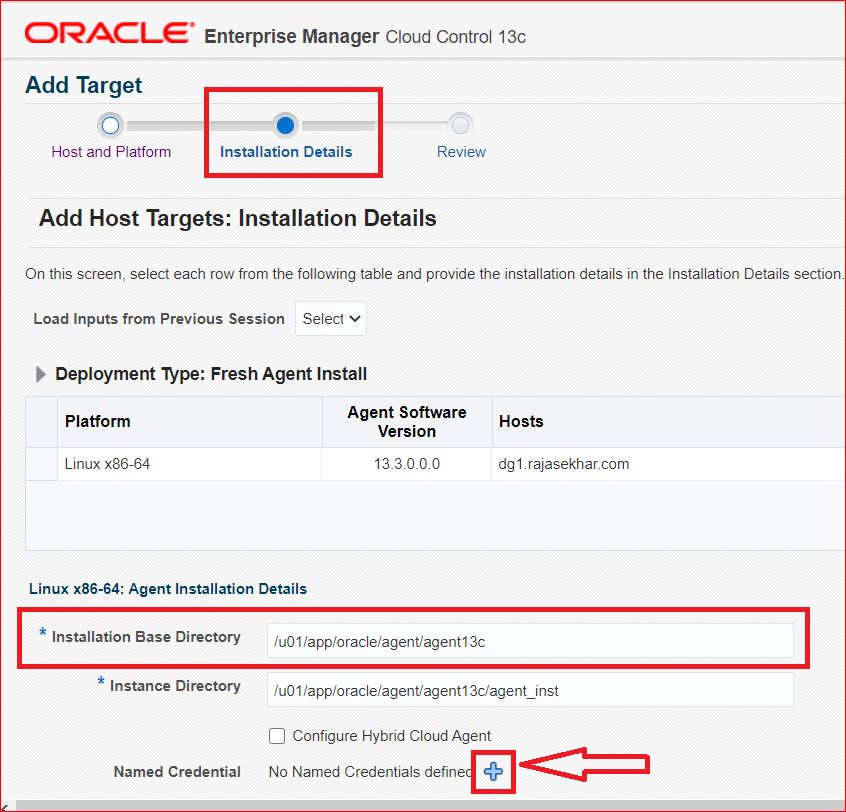Screen dimensions: 846x812
Task: Click the Hosts column header
Action: tap(521, 421)
